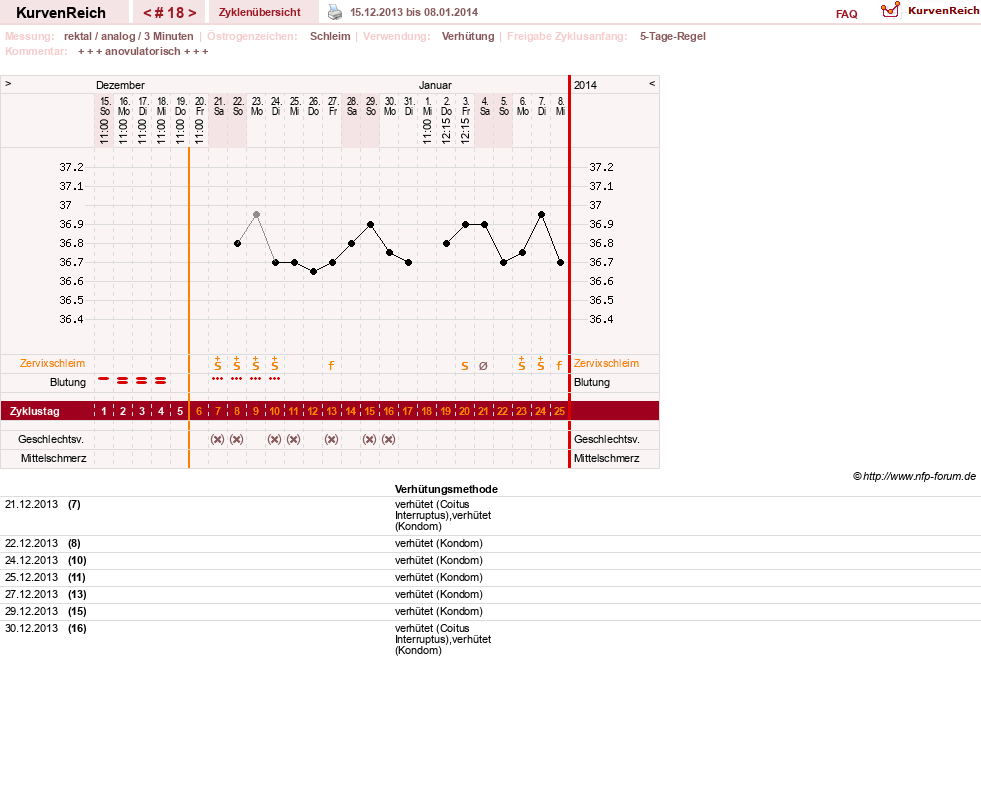The height and width of the screenshot is (808, 981).
Task: Click date header 1. Mi in January
Action: tap(427, 106)
